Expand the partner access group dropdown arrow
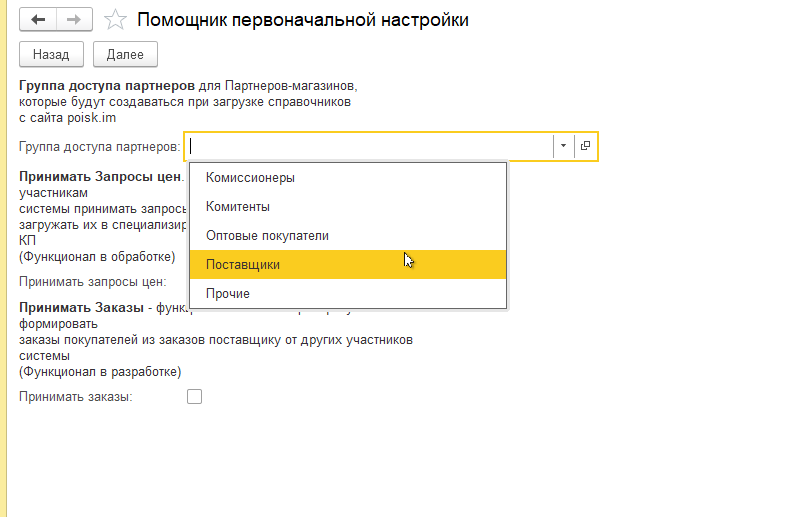Viewport: 790px width, 517px height. tap(563, 146)
